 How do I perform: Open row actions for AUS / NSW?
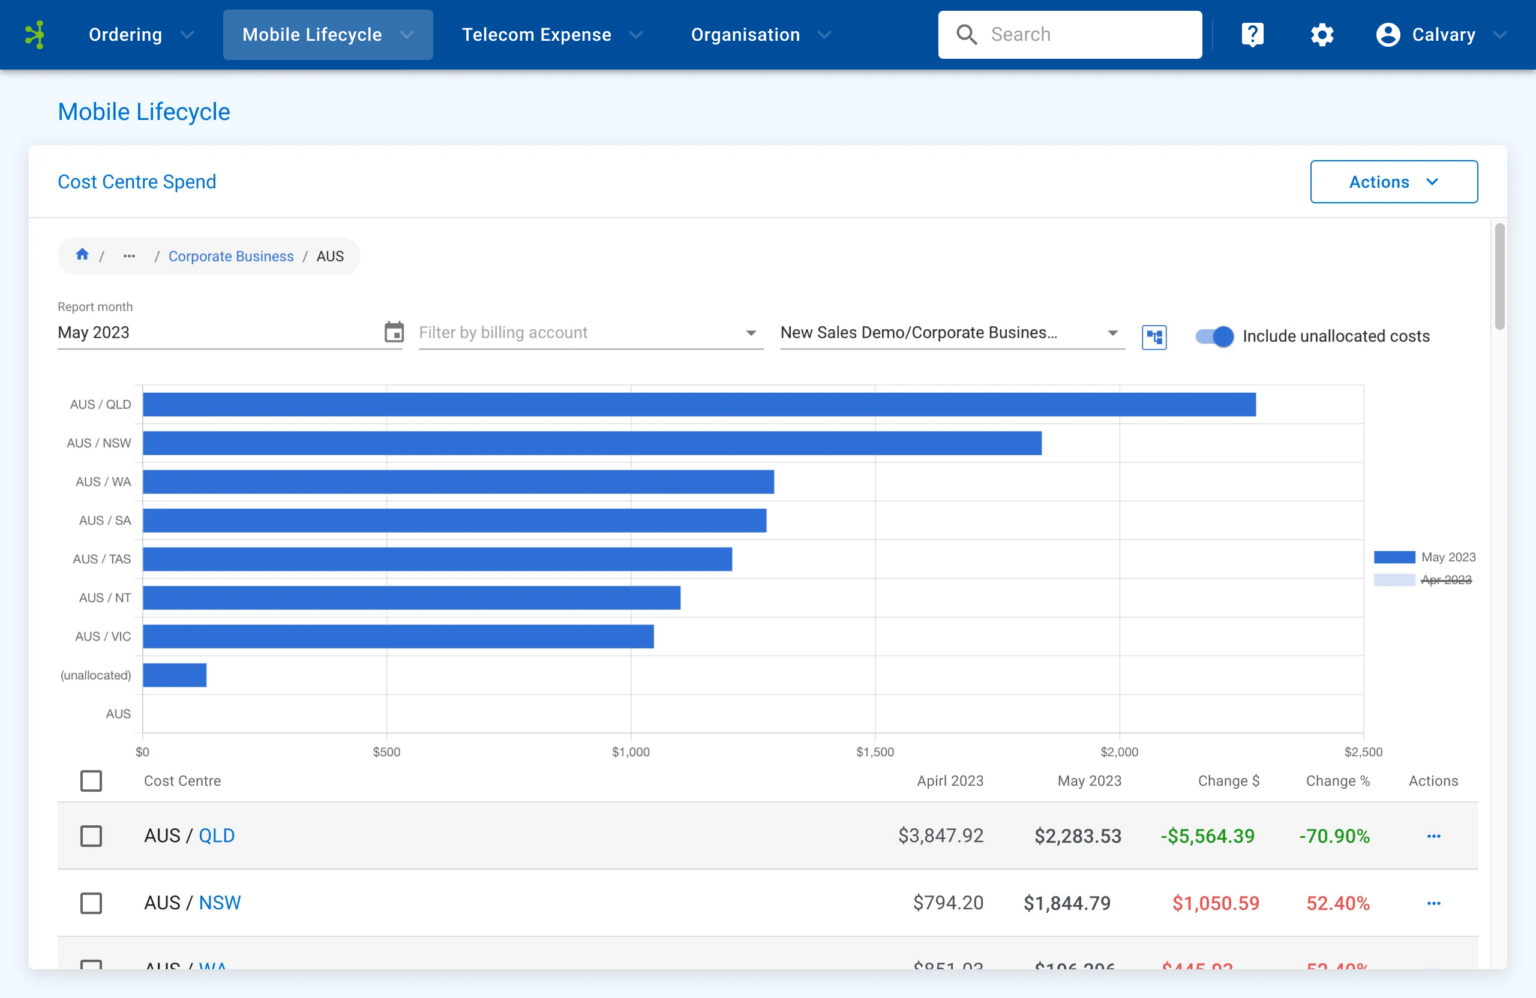[x=1433, y=903]
